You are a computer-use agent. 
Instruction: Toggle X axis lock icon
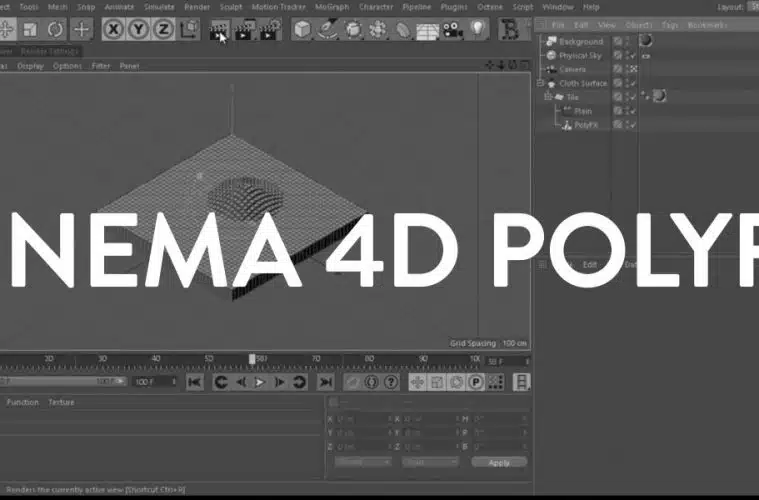pos(114,30)
